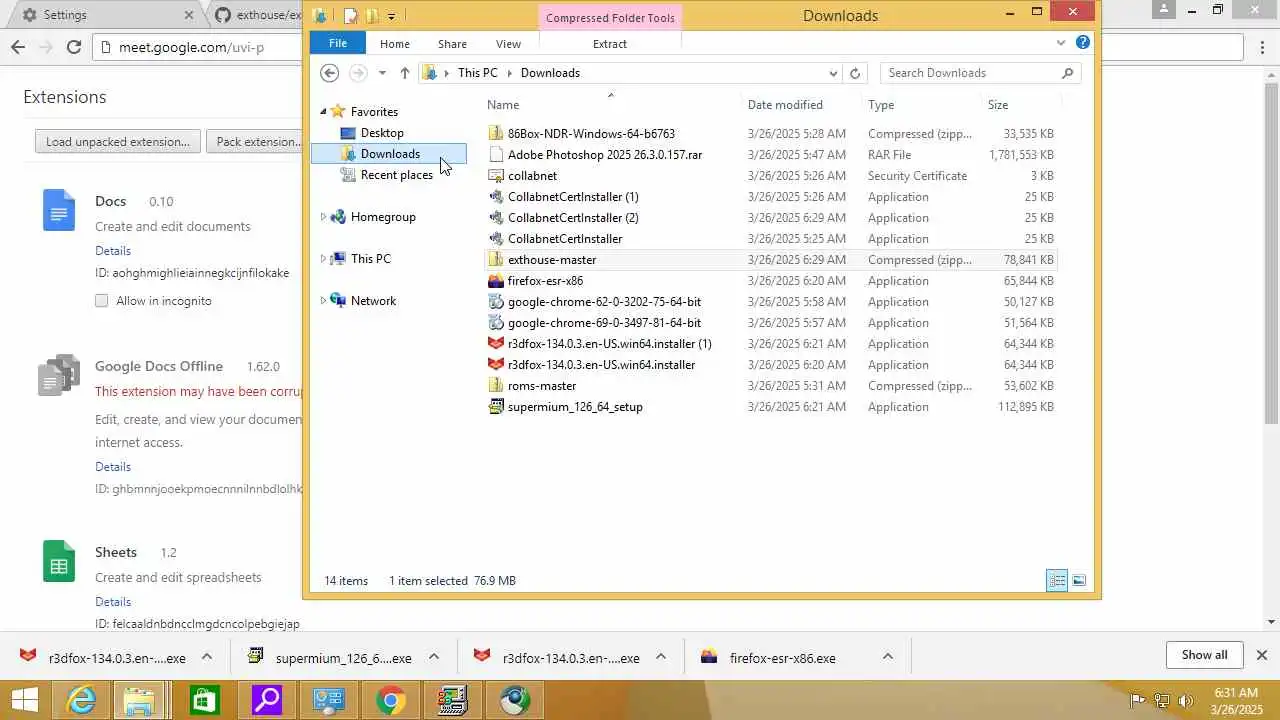Click the Up one level arrow

[x=404, y=73]
